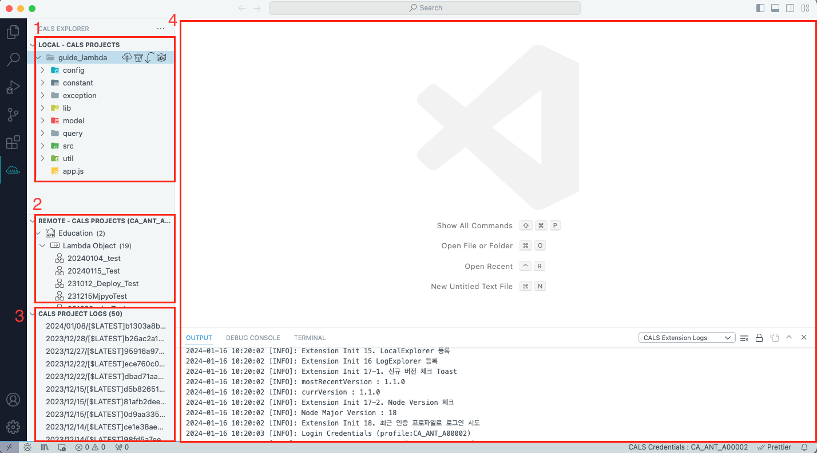Click the cloud upload icon on guide_lambda
The width and height of the screenshot is (818, 454).
(127, 57)
